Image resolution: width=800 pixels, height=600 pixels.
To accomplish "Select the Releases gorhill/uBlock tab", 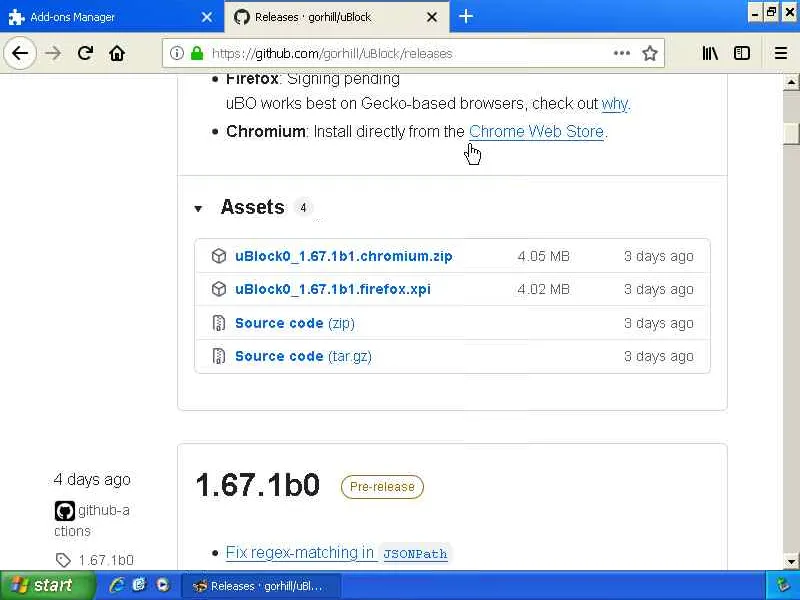I will click(337, 17).
